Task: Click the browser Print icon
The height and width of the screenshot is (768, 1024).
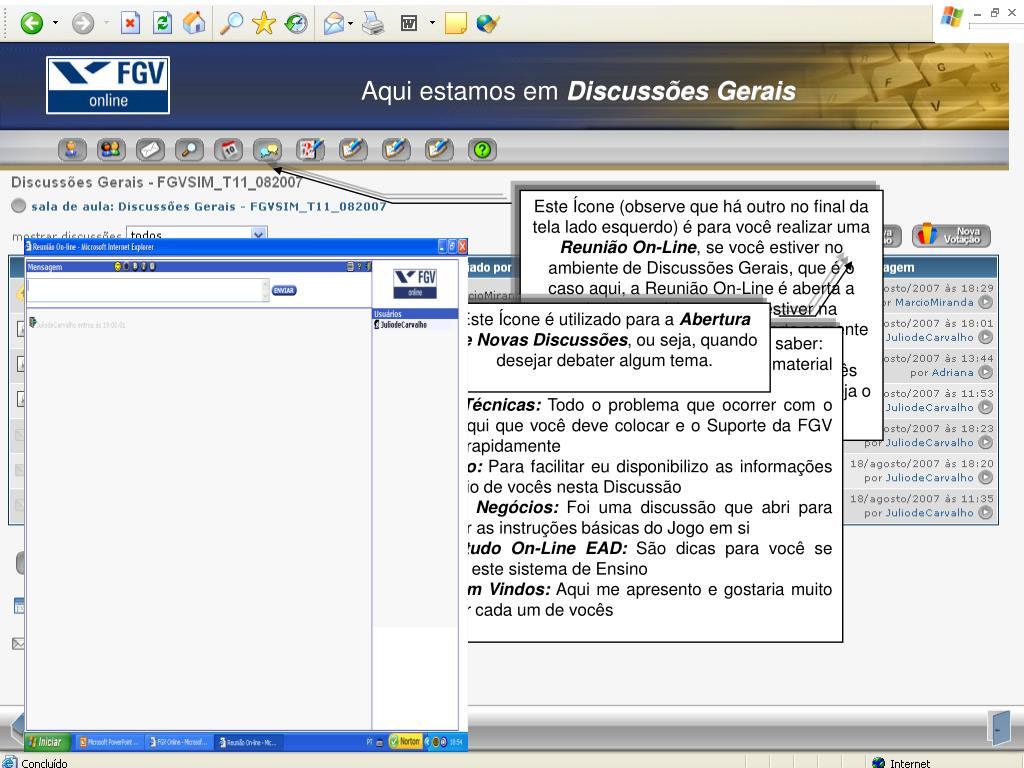Action: 373,23
